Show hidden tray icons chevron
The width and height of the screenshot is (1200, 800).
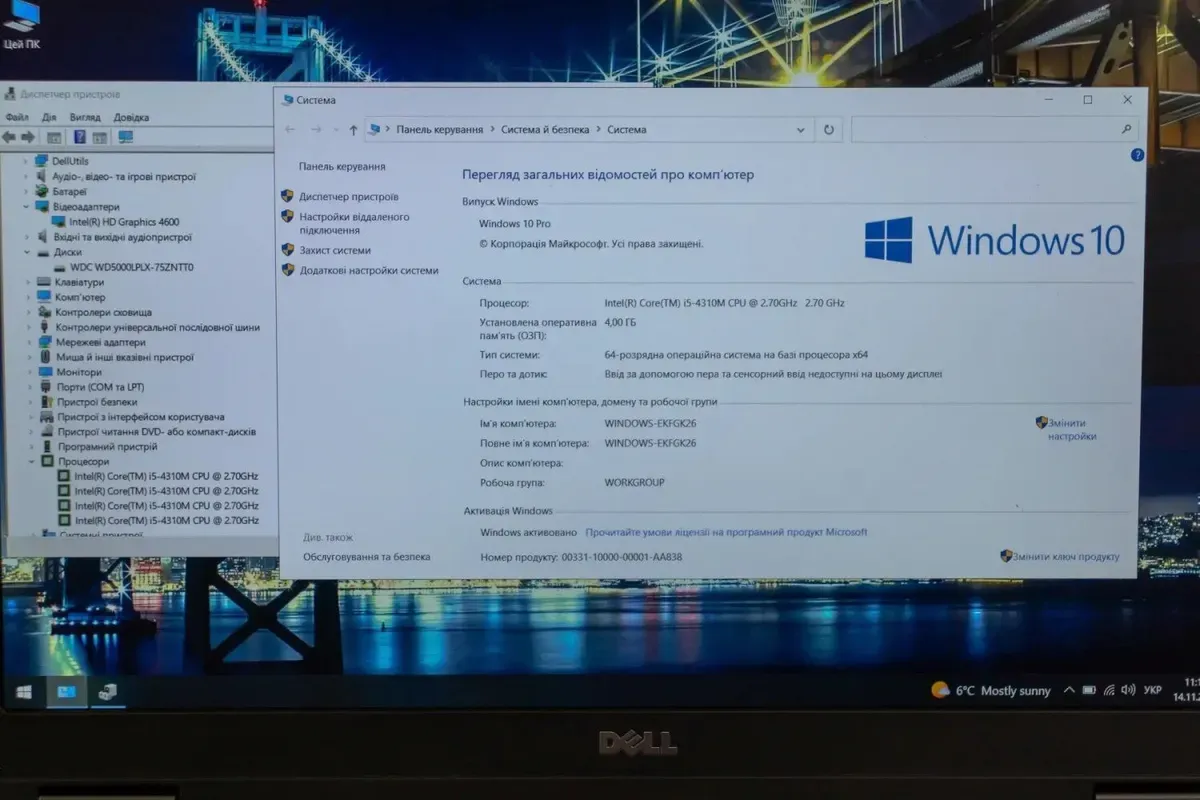(1069, 690)
